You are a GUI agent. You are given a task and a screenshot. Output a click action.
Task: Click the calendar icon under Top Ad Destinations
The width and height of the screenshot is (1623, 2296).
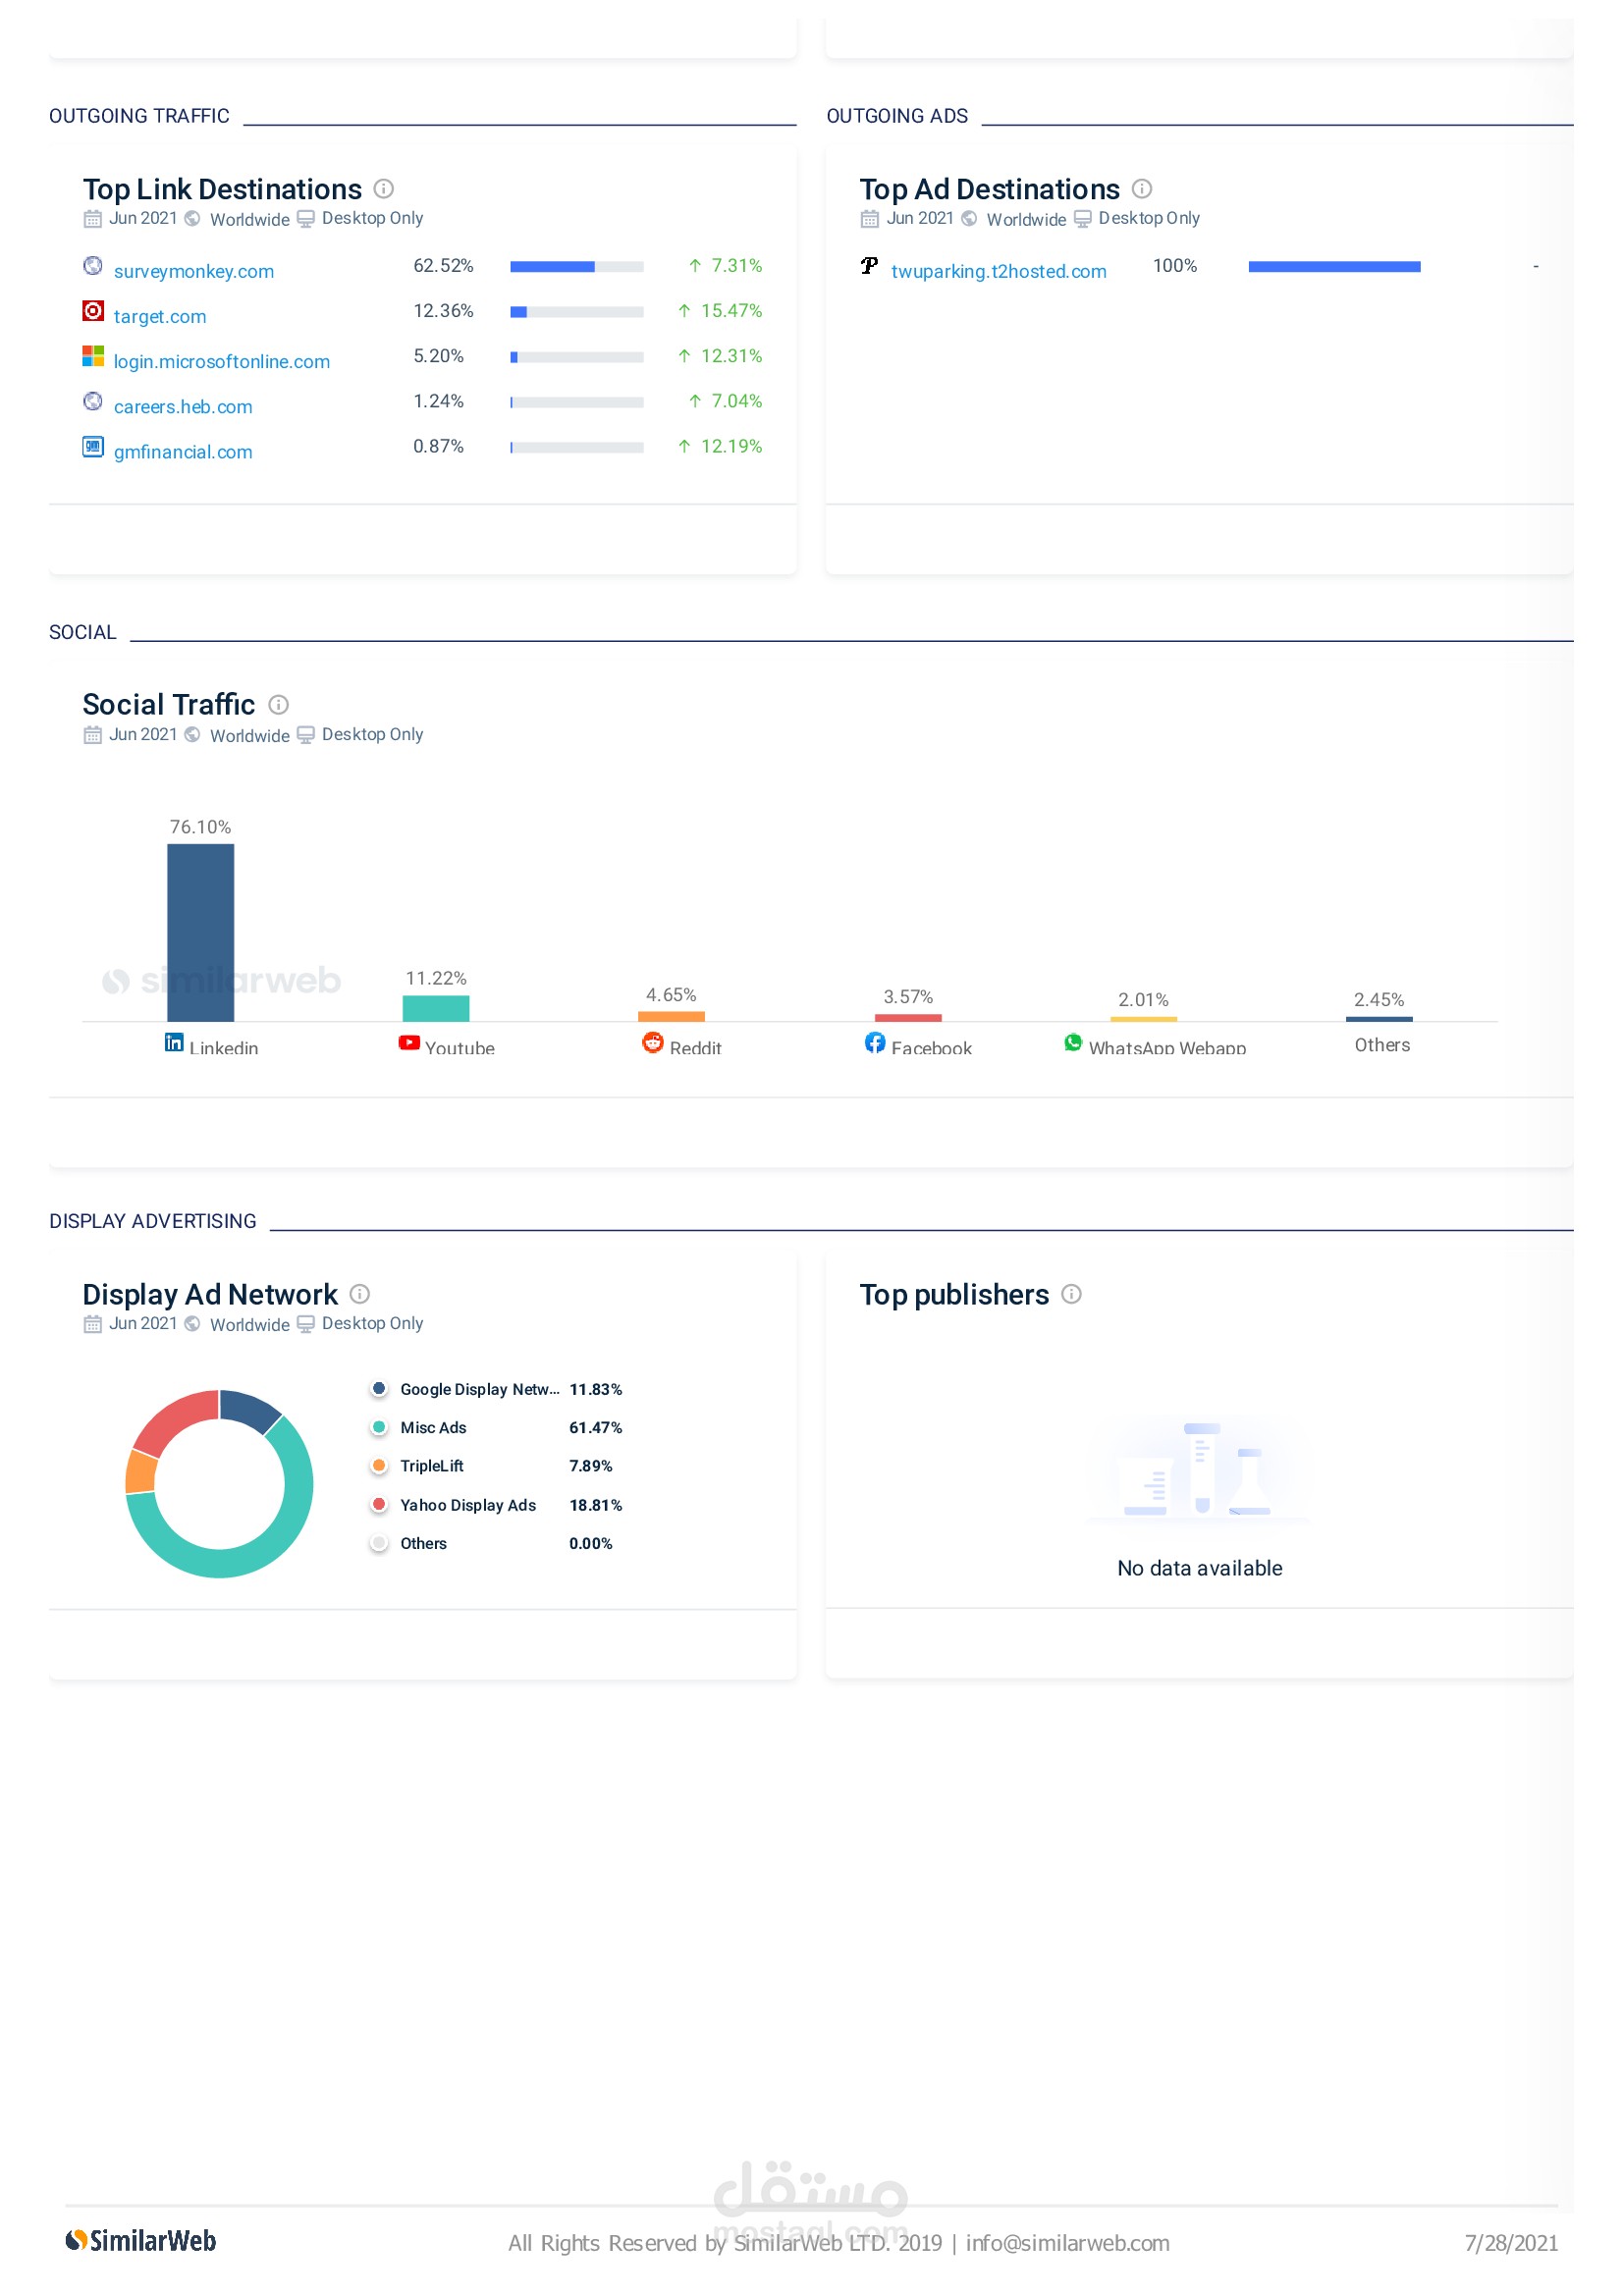point(870,219)
